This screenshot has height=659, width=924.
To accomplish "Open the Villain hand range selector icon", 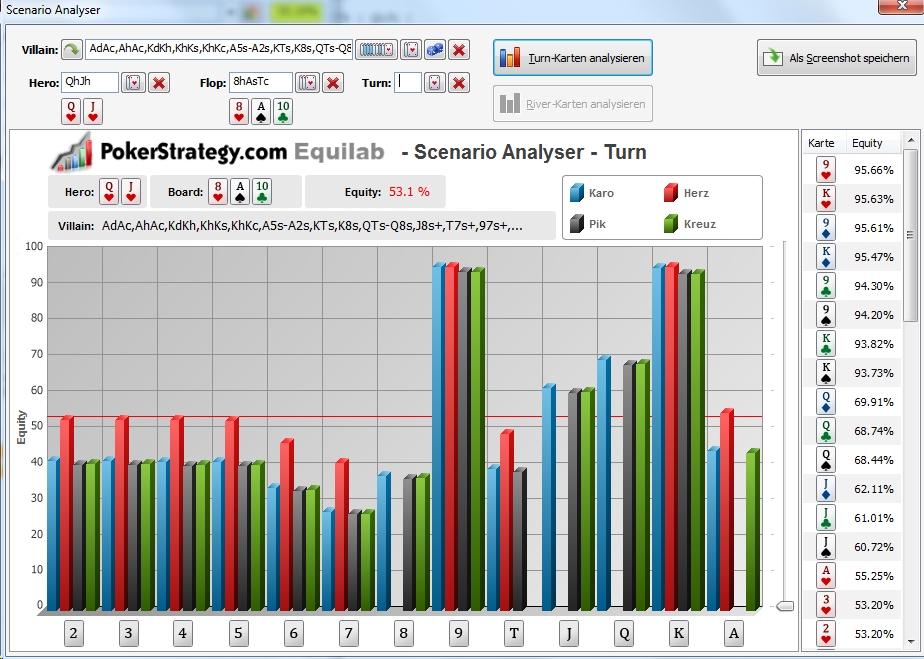I will click(x=376, y=50).
